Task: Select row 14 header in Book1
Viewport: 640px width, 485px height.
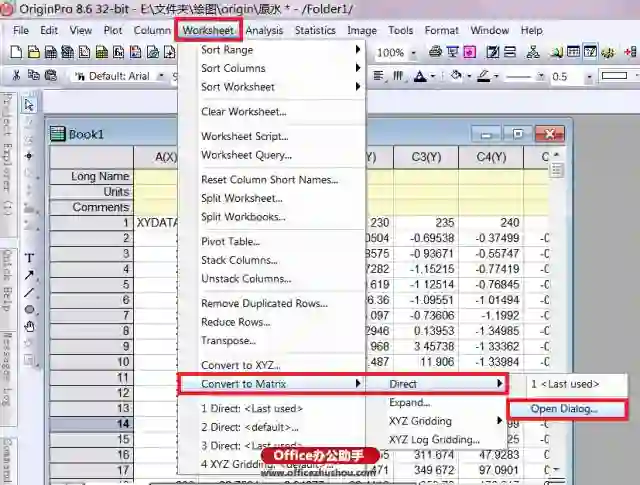Action: (91, 424)
